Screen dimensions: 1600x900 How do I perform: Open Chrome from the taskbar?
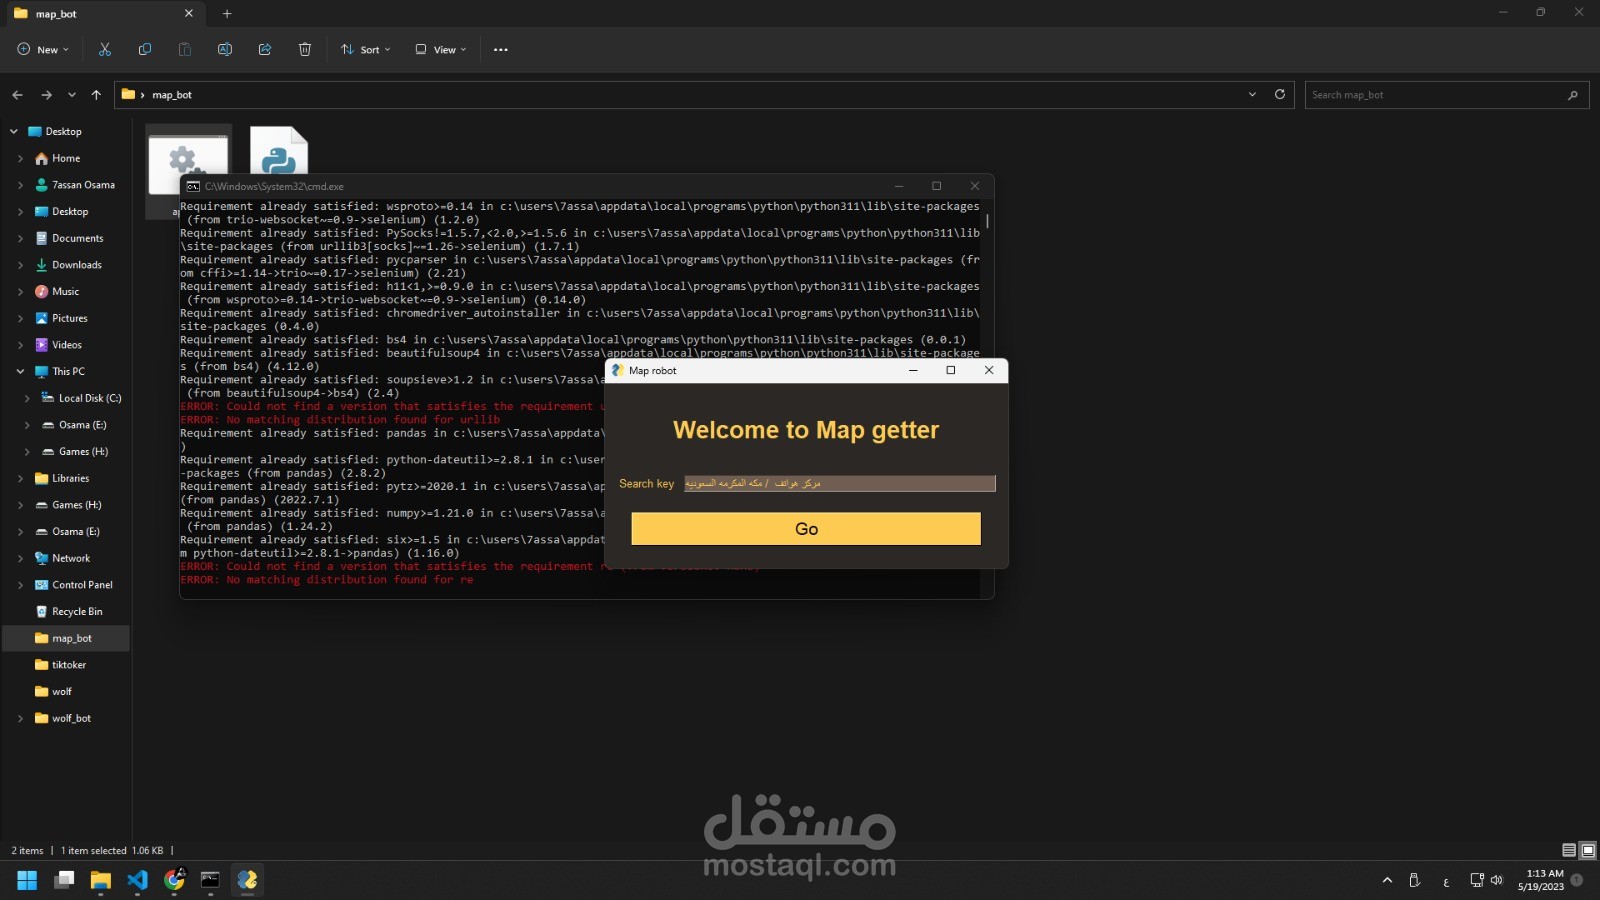coord(175,880)
